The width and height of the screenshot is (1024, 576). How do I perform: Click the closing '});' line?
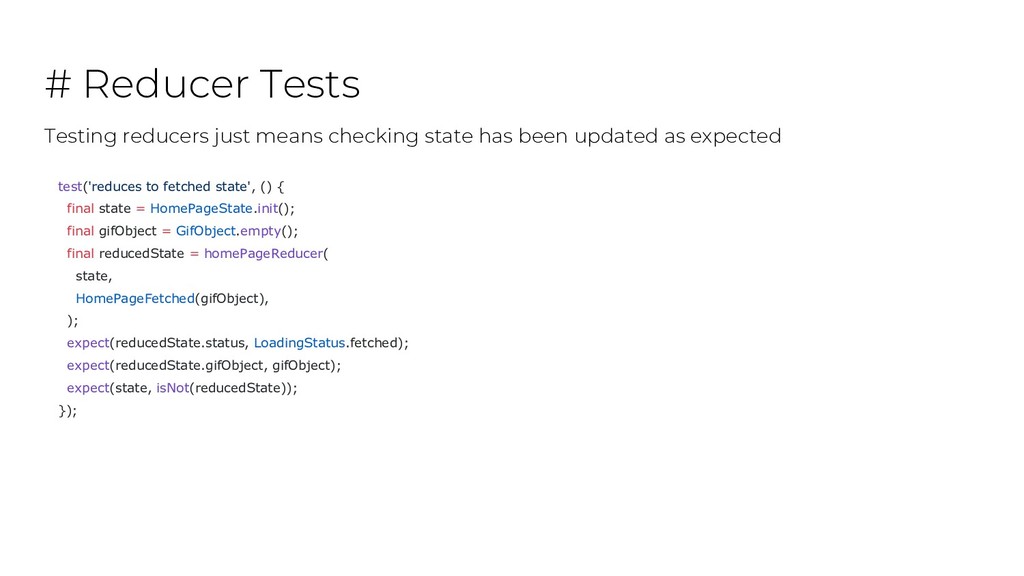point(68,411)
